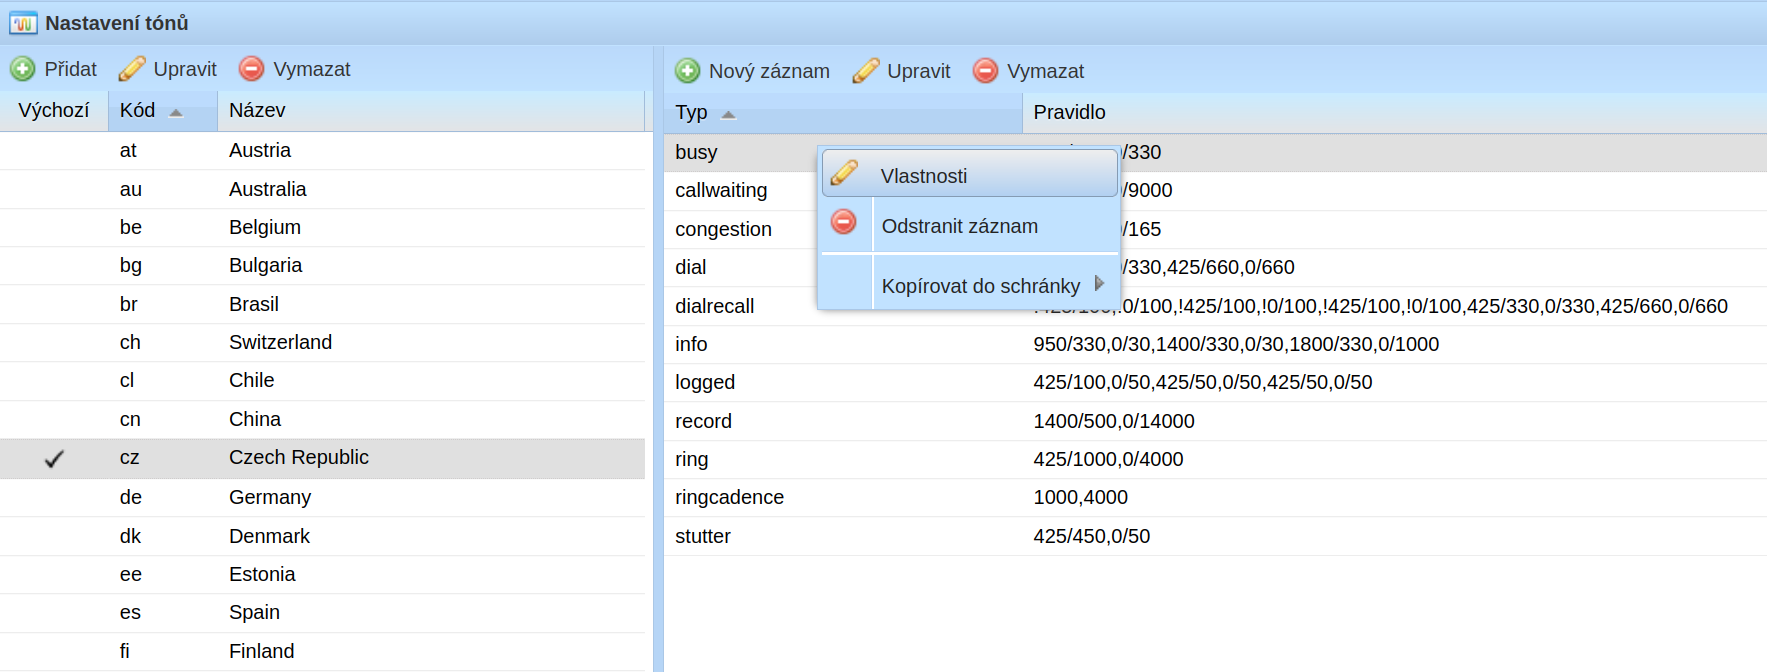Click the green plus icon beside Přidat
The image size is (1767, 672).
coord(23,69)
